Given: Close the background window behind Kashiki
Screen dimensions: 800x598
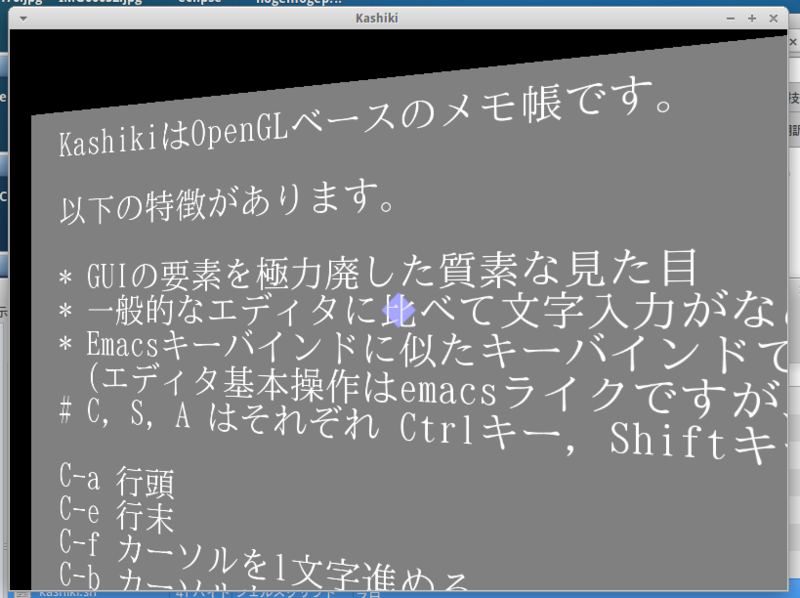Looking at the screenshot, I should click(793, 42).
